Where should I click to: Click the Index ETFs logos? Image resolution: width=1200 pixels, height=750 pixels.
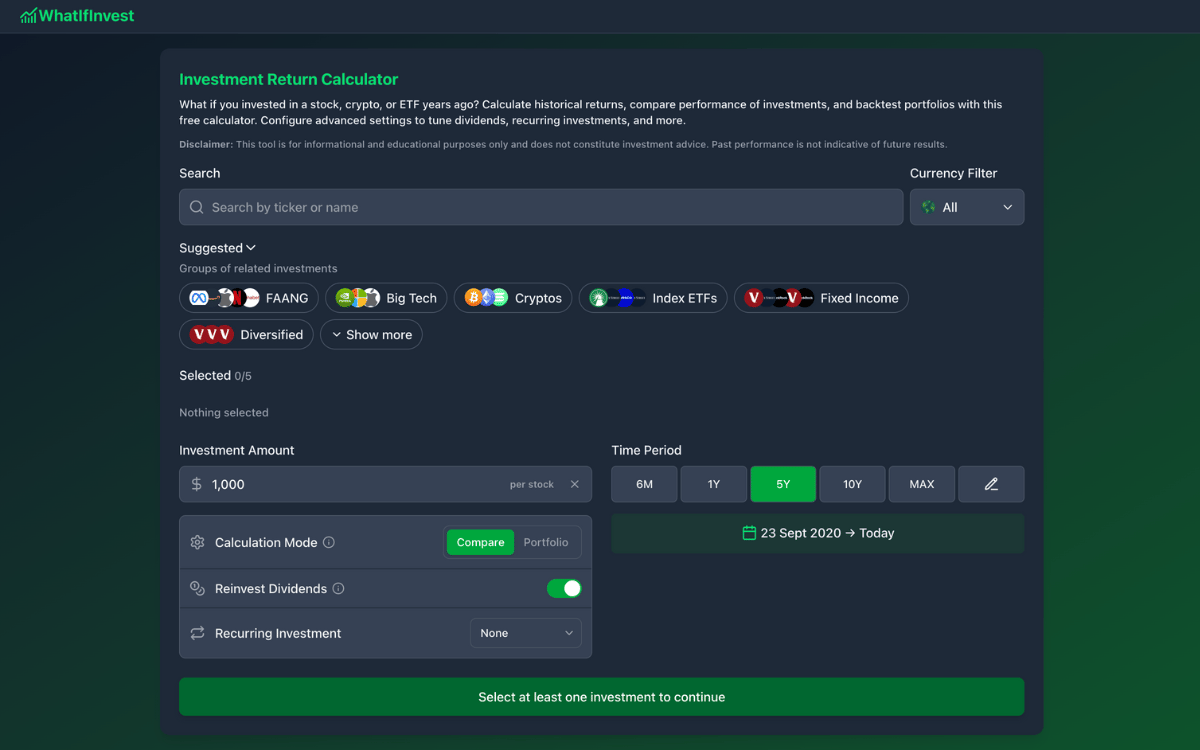click(617, 298)
